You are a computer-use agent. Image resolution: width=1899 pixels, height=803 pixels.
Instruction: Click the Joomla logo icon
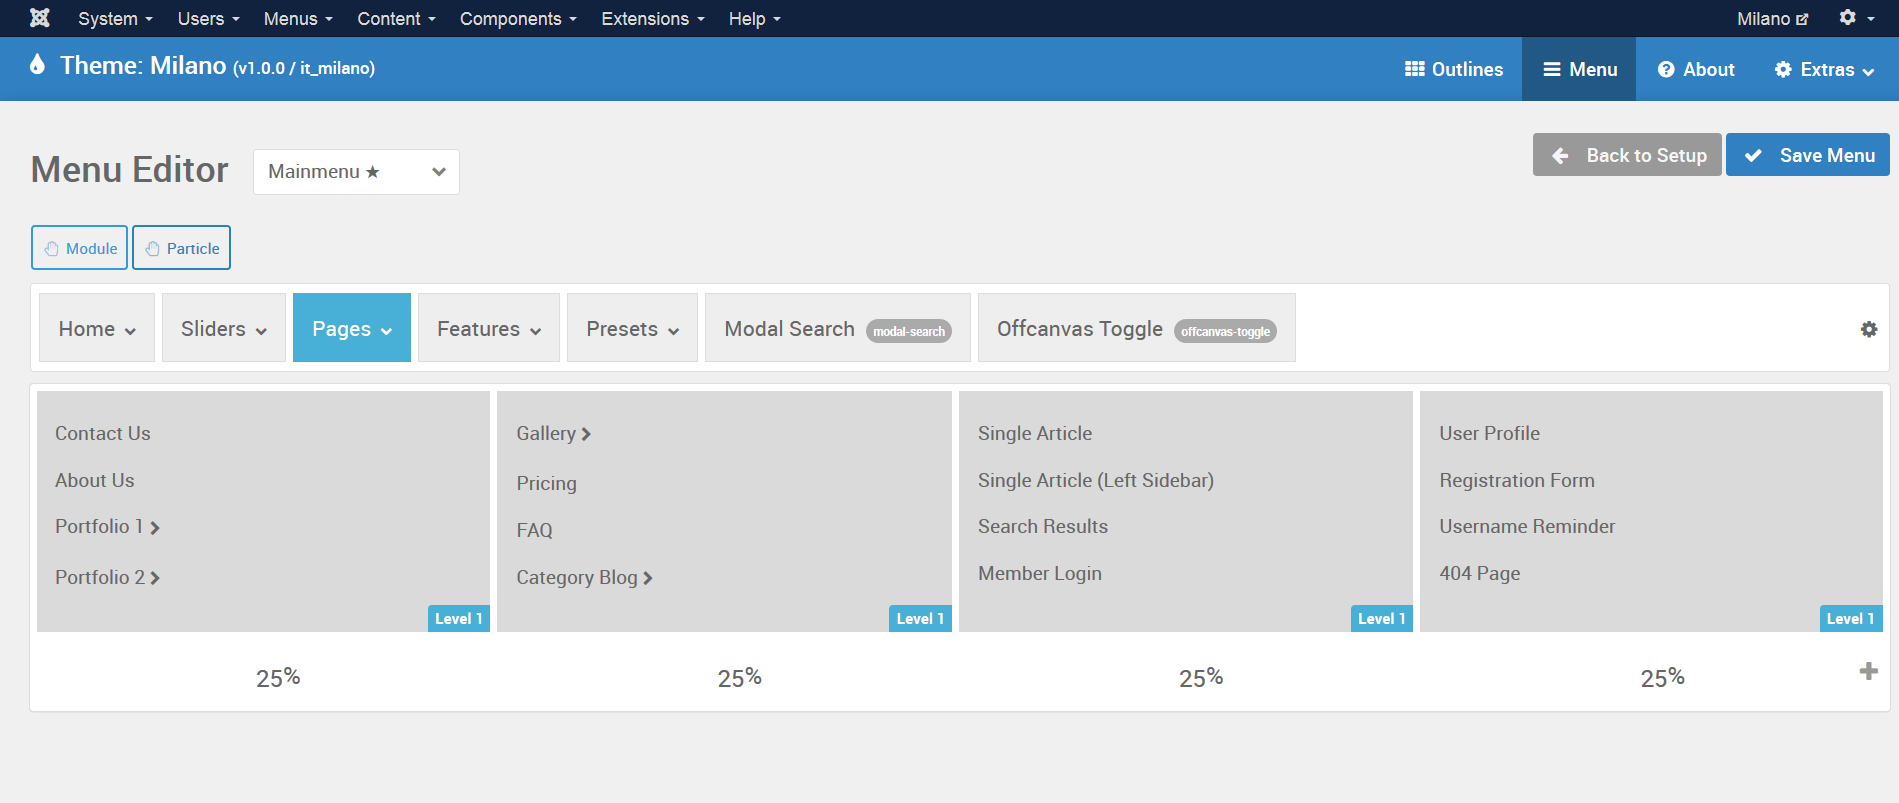[39, 18]
